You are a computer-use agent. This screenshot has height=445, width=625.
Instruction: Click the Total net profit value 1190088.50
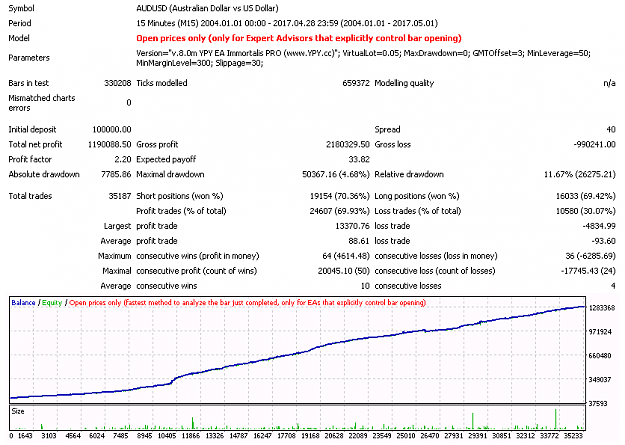point(110,144)
